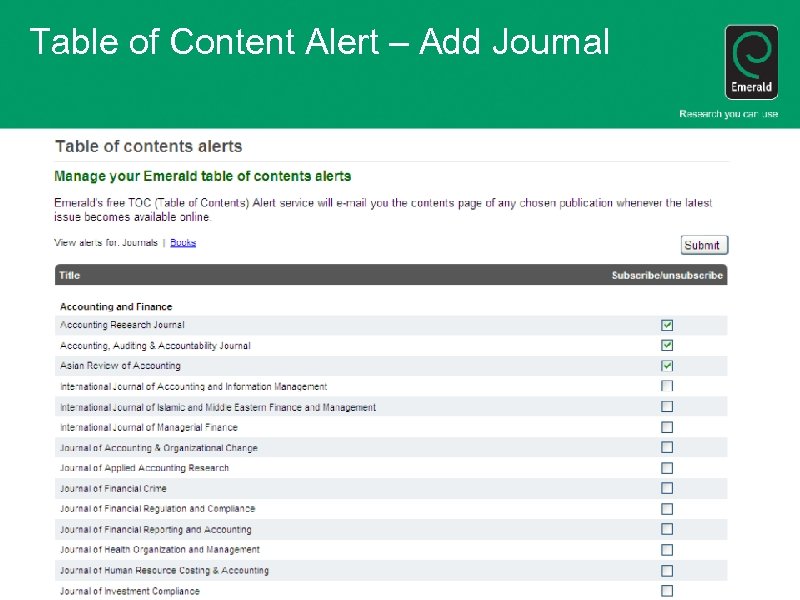The width and height of the screenshot is (800, 600).
Task: Check International Journal of Accounting and Information Management
Action: tap(667, 385)
